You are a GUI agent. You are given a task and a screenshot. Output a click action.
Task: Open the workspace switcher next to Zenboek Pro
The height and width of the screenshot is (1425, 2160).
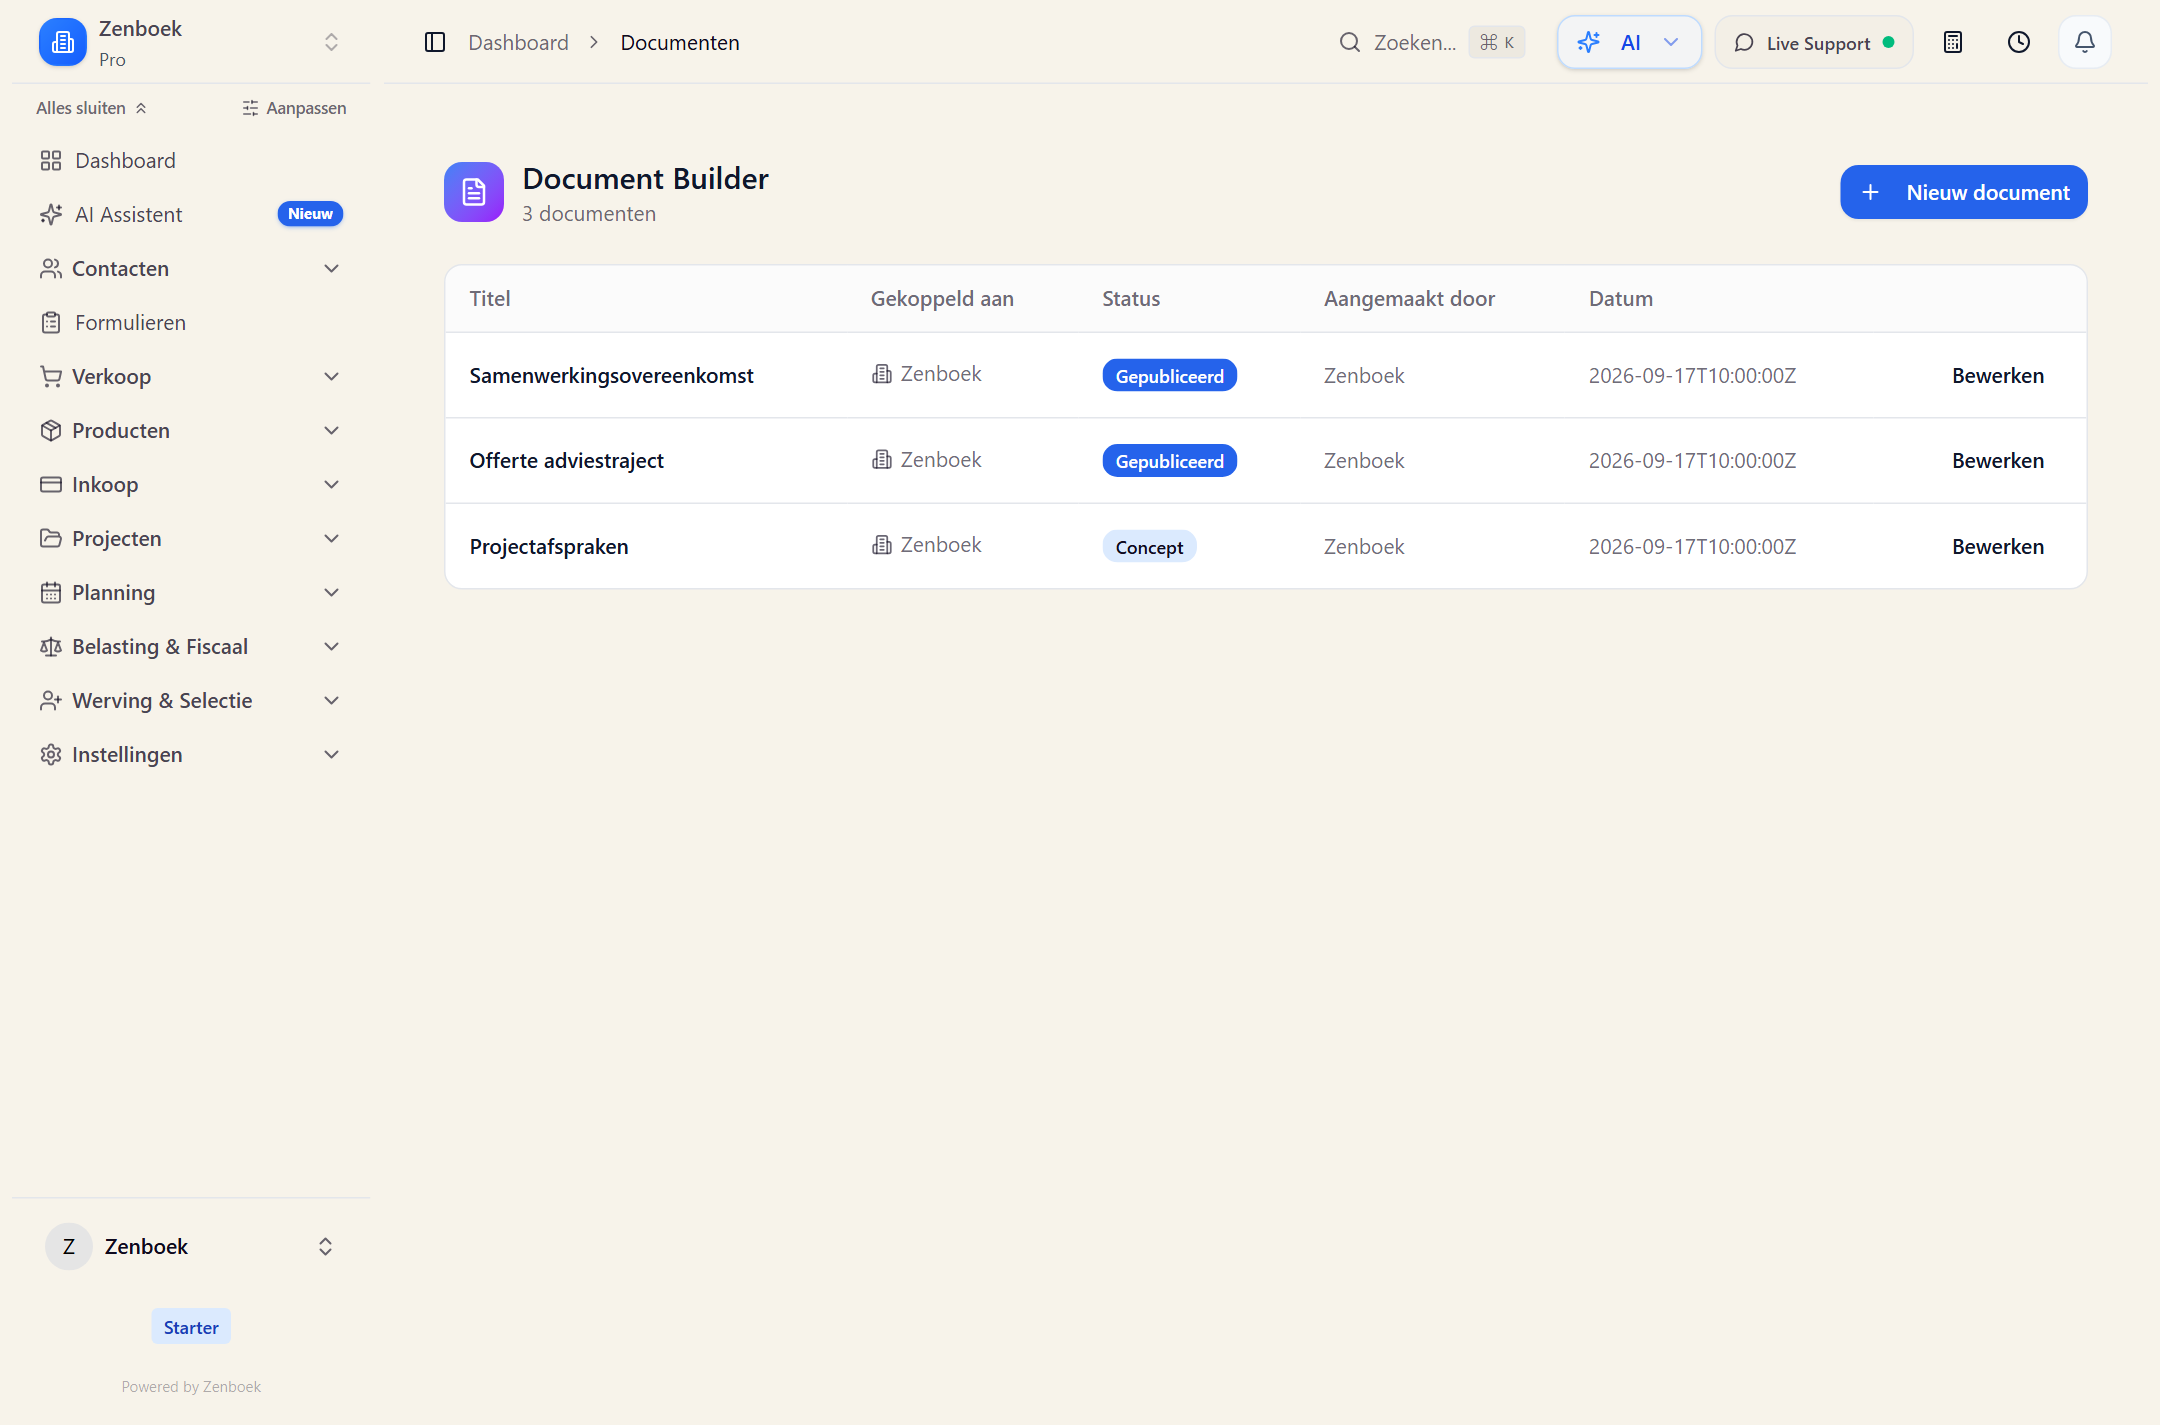tap(331, 42)
